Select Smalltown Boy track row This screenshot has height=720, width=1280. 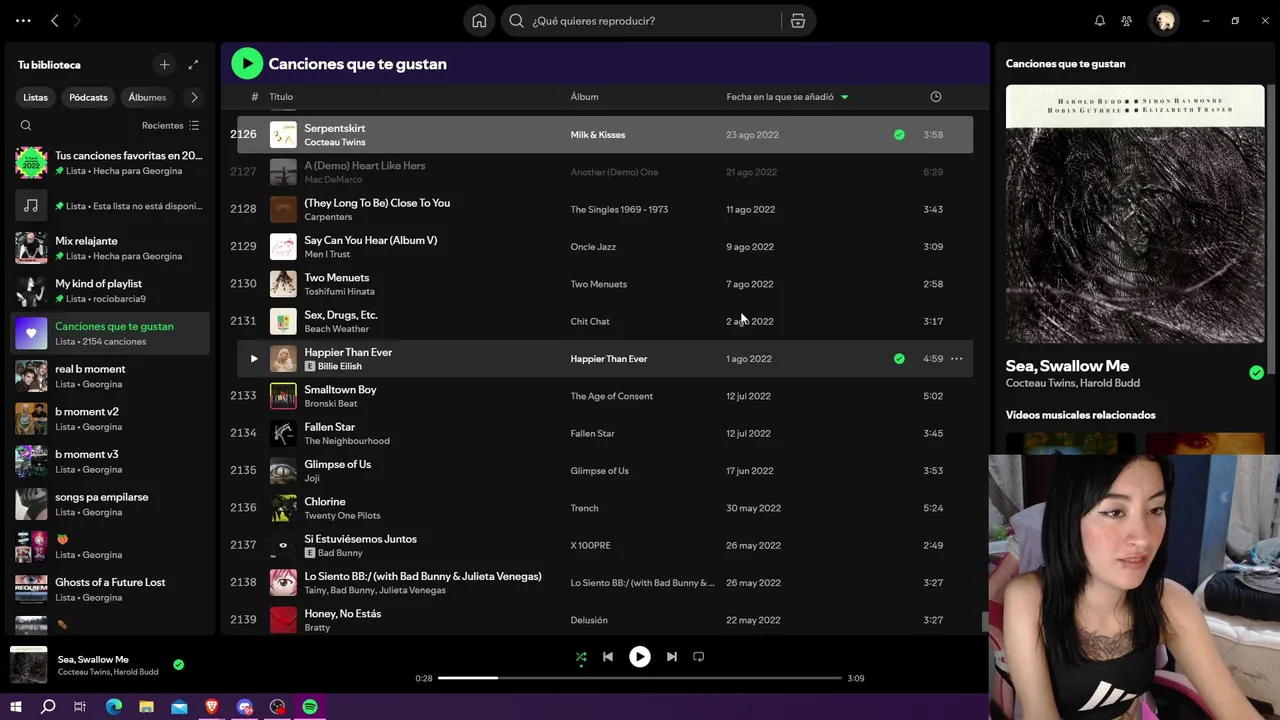tap(604, 396)
